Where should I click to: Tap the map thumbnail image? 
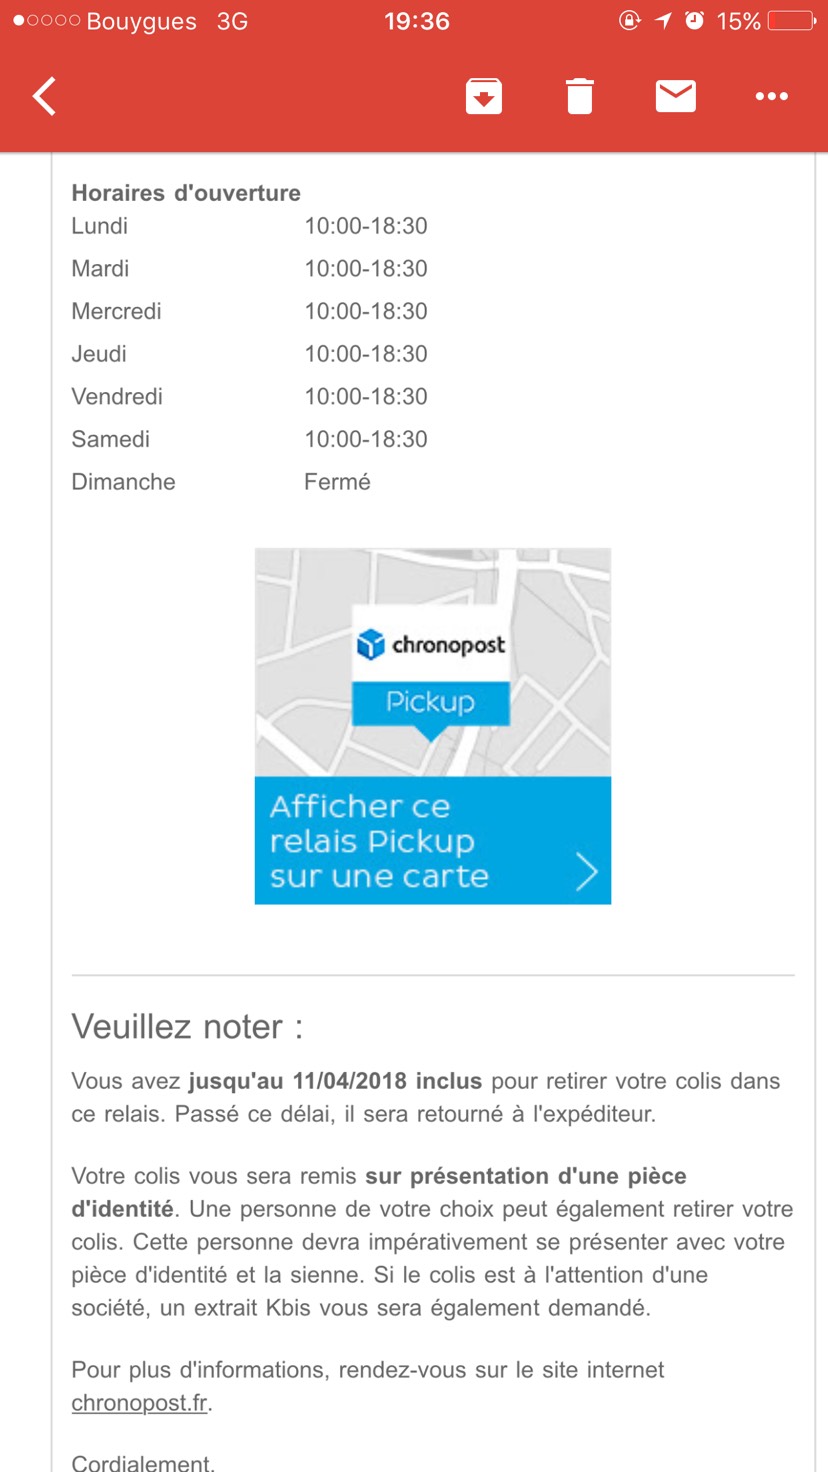point(433,662)
